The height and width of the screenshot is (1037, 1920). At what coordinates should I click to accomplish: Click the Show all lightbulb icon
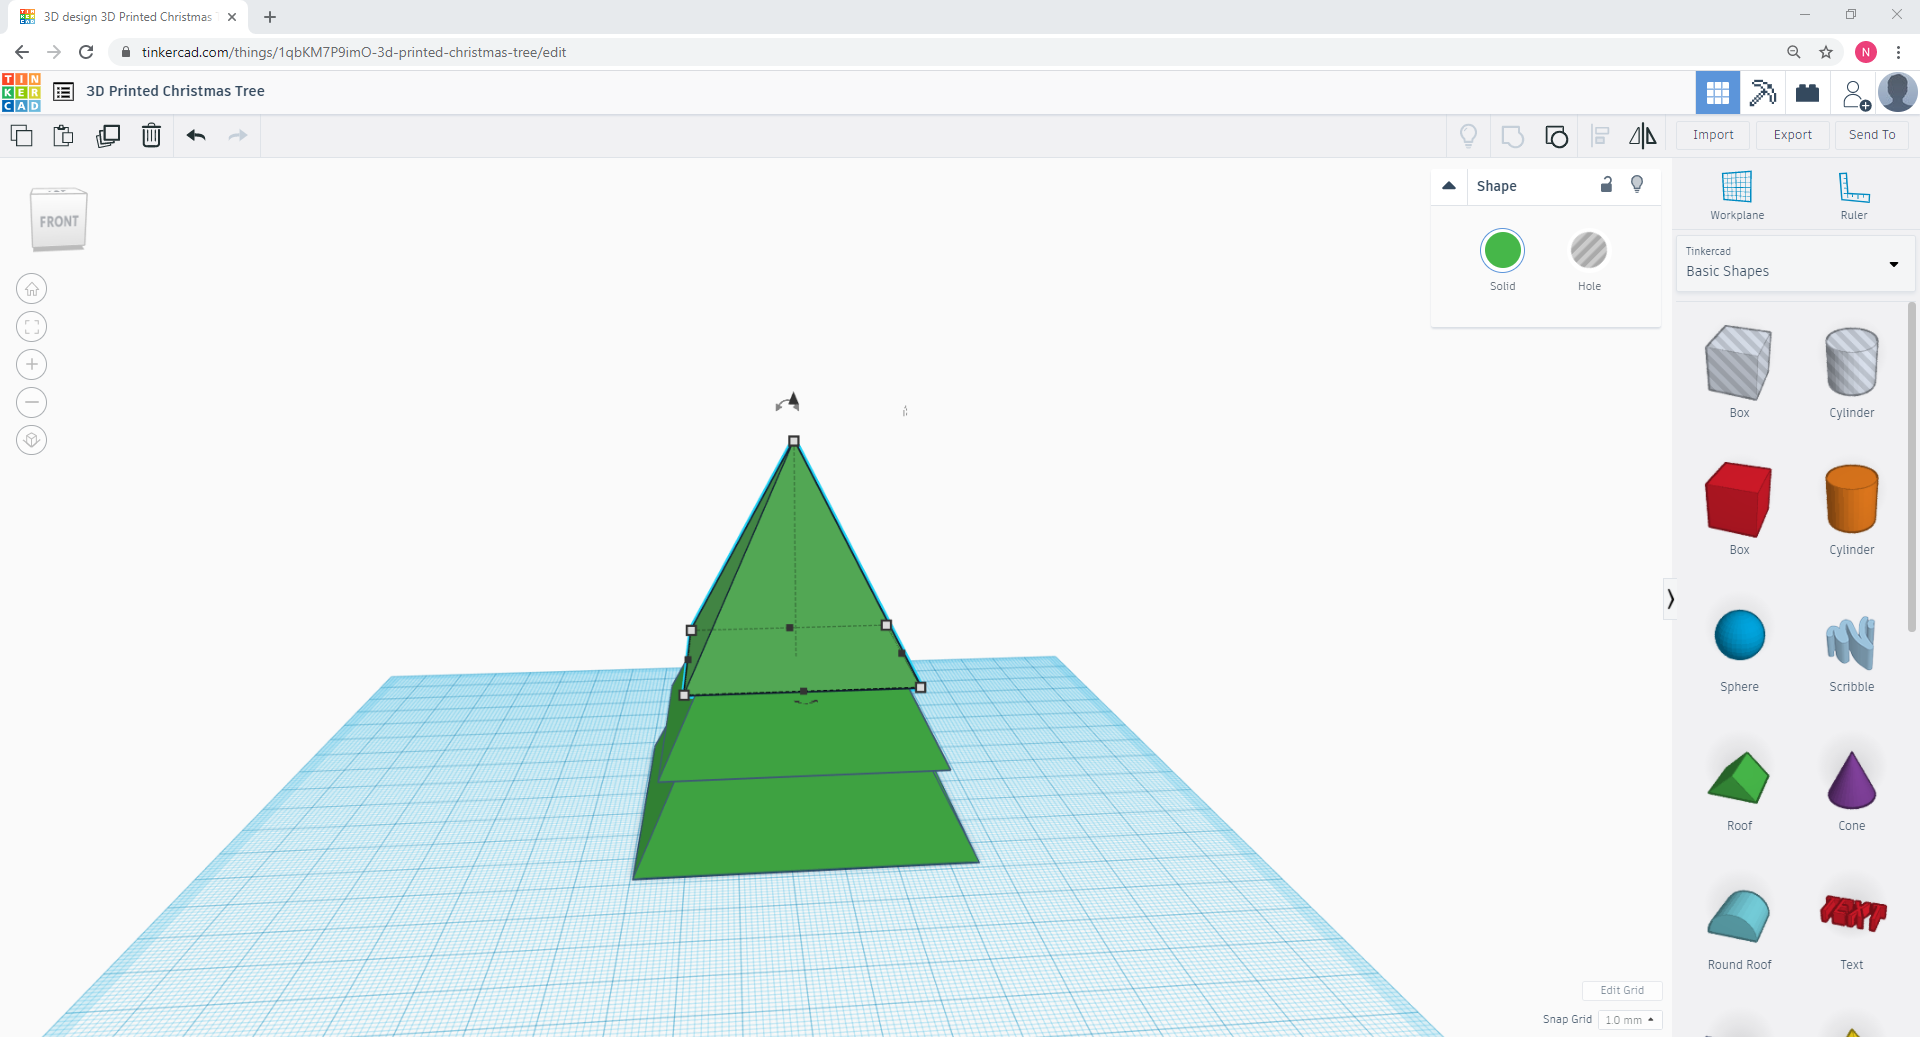pos(1468,136)
